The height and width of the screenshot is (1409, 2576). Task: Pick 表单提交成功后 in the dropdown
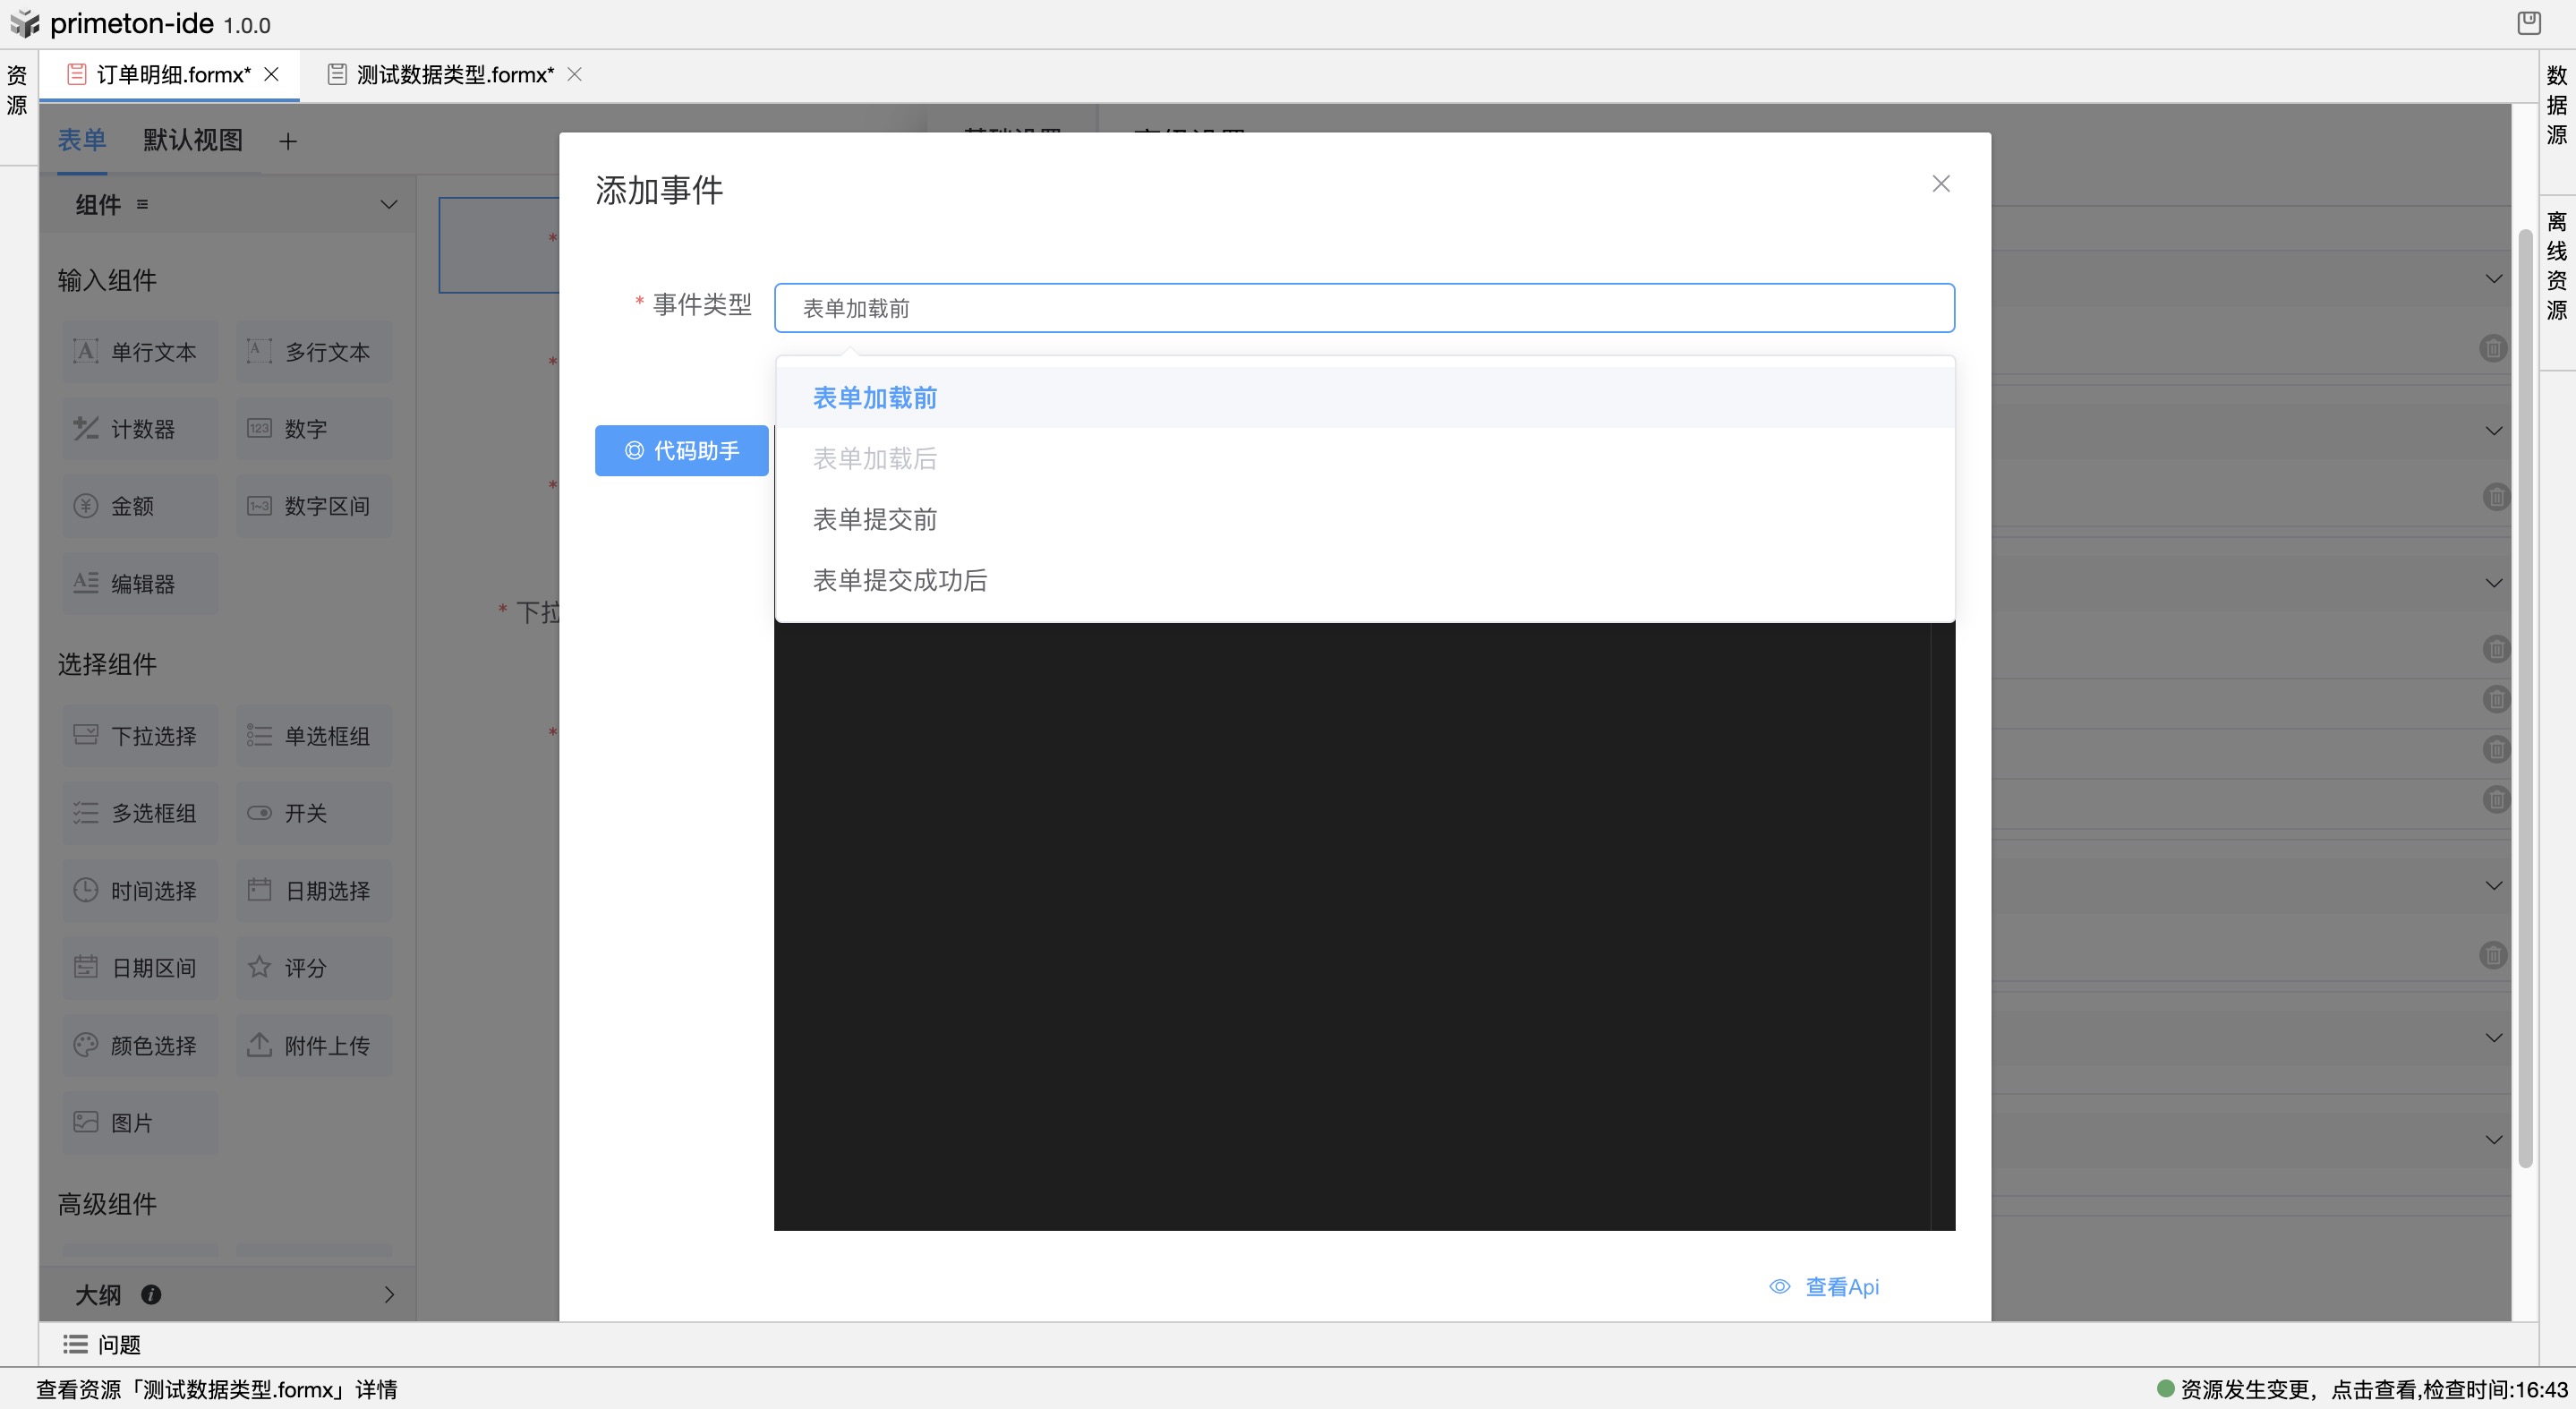900,580
